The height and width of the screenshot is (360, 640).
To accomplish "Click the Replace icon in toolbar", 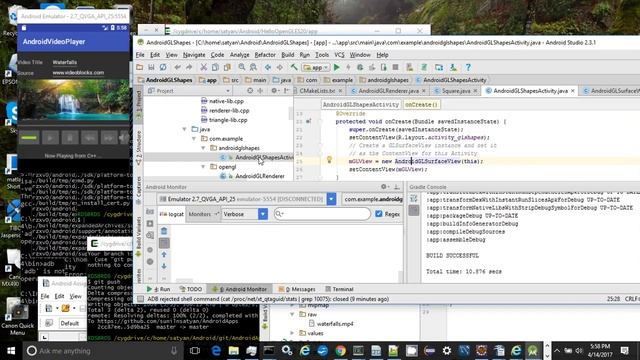I will click(x=253, y=67).
